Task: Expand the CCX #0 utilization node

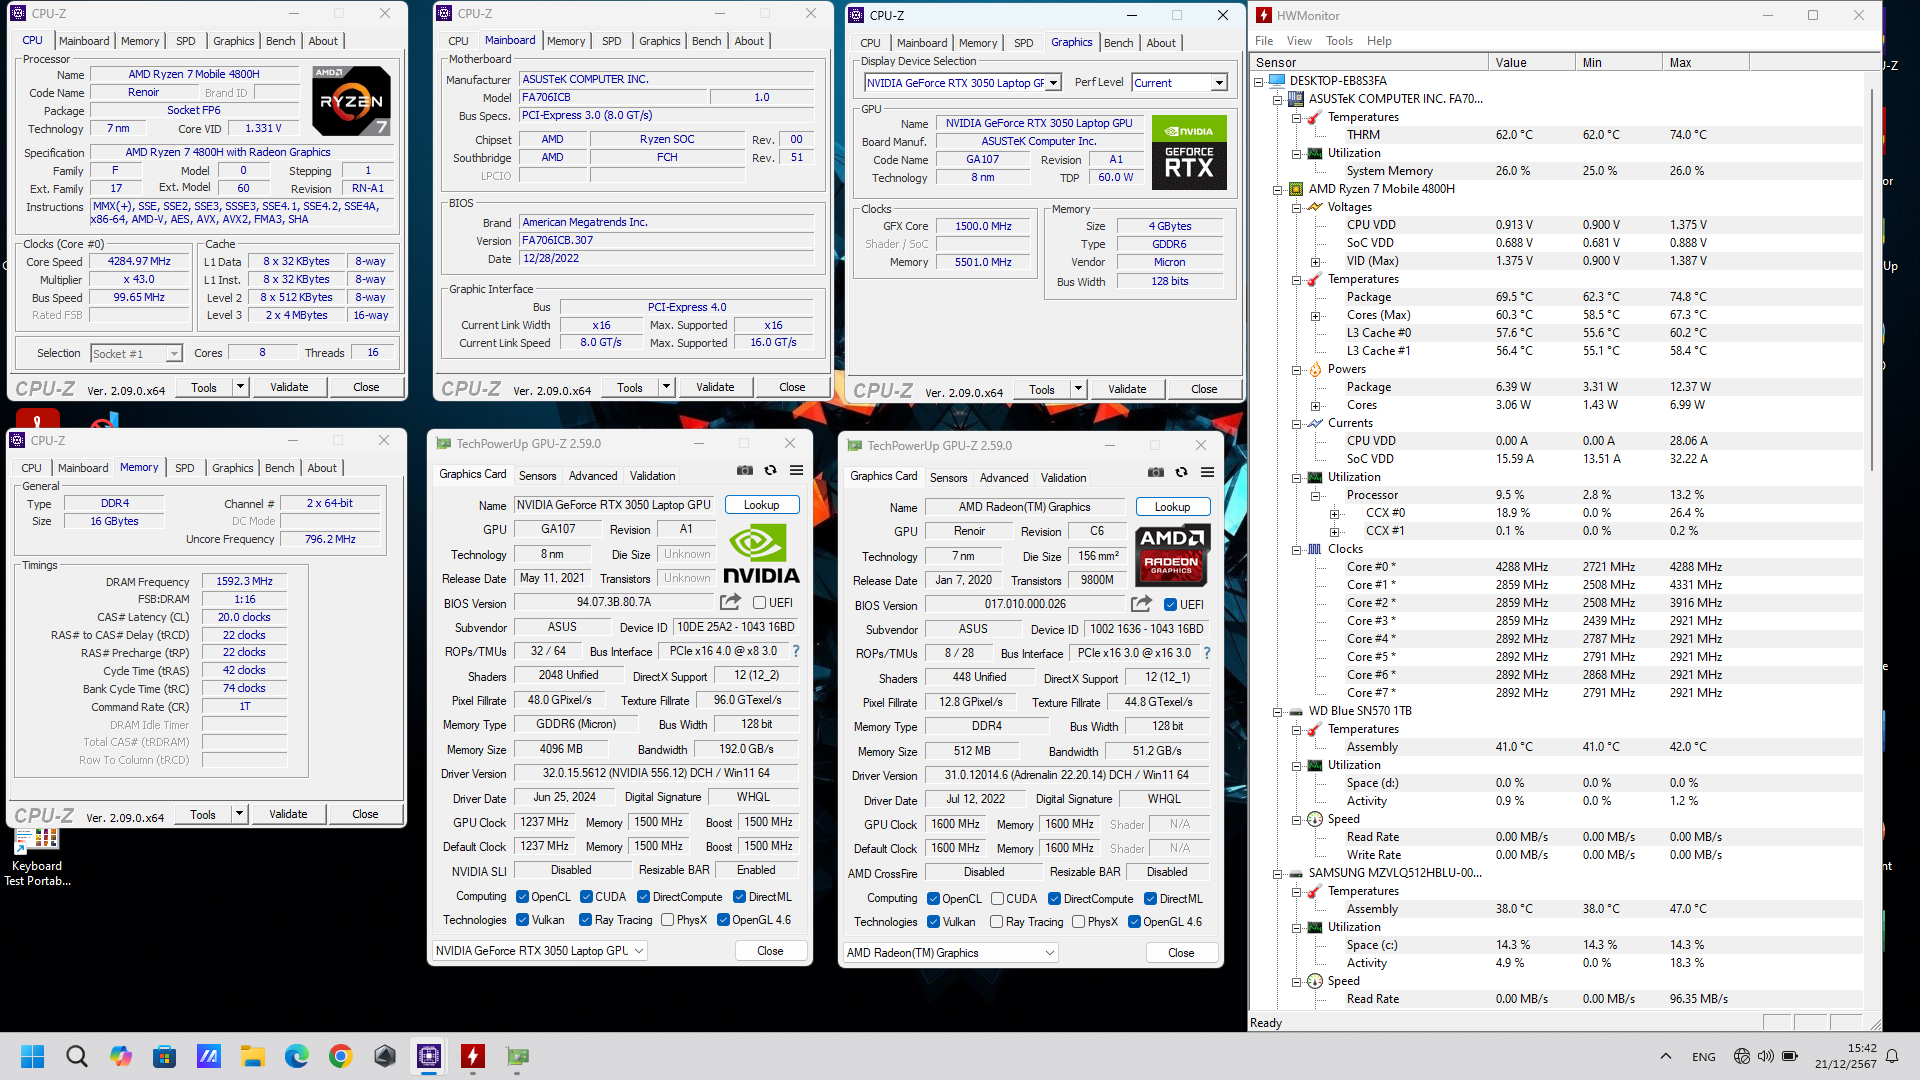Action: (1334, 514)
